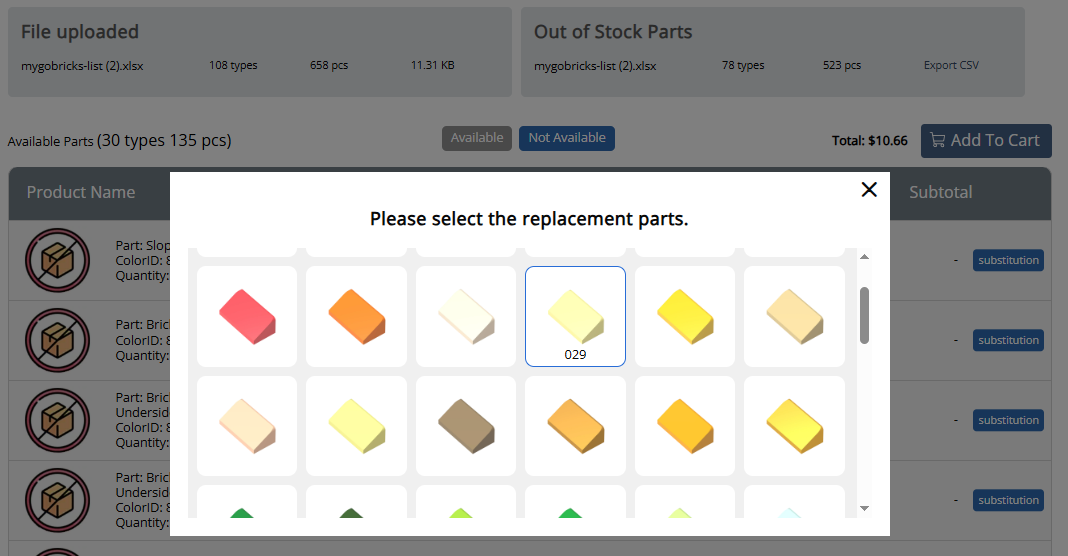
Task: Click the first out-of-stock box icon
Action: click(x=57, y=261)
